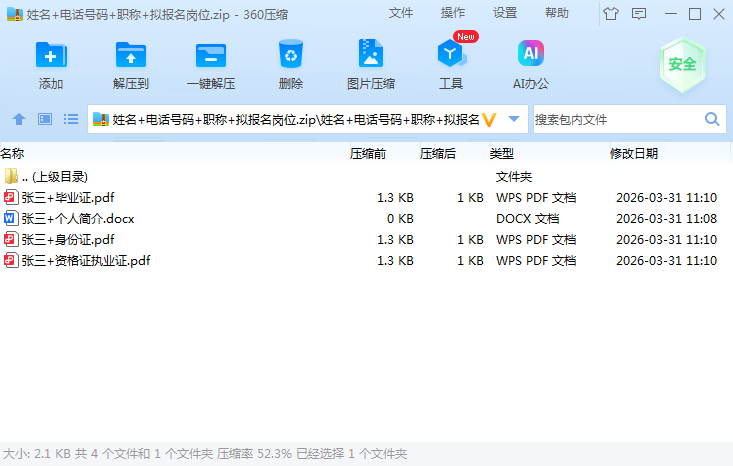Click the folder icon of 上级目录
Screen dimensions: 733x466
pyautogui.click(x=11, y=176)
